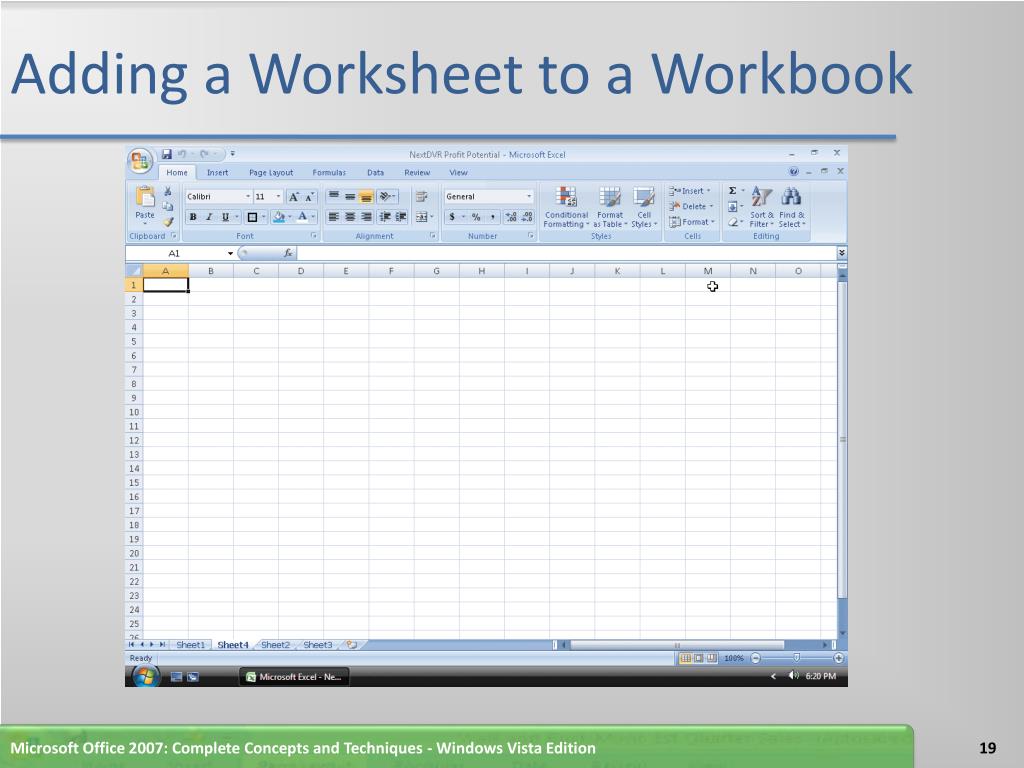Toggle Bottom Align vertical alignment
The width and height of the screenshot is (1024, 768).
[x=366, y=197]
